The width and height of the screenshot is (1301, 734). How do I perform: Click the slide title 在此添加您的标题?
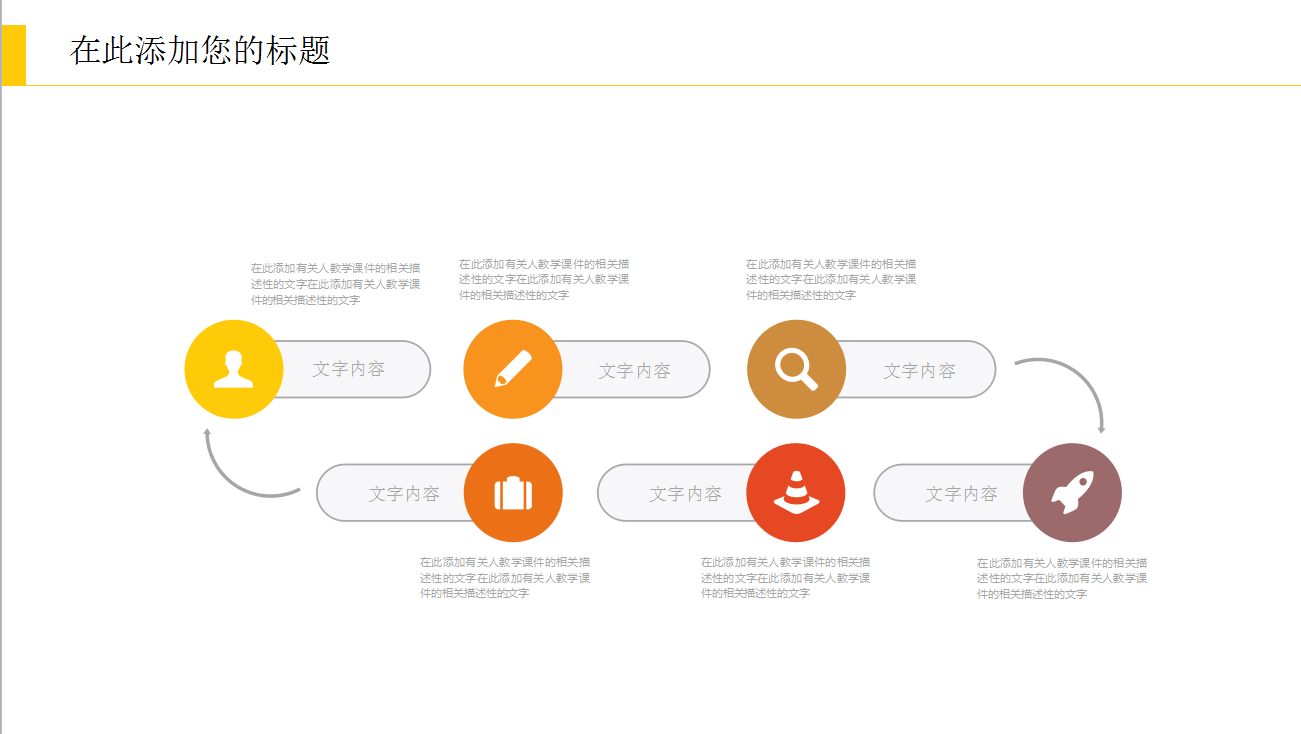[x=200, y=50]
